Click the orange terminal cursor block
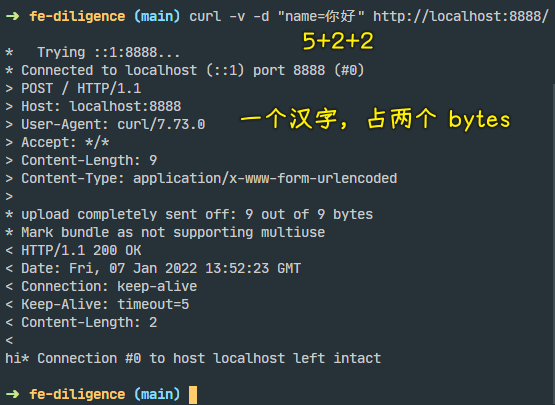The width and height of the screenshot is (555, 405). (x=193, y=395)
